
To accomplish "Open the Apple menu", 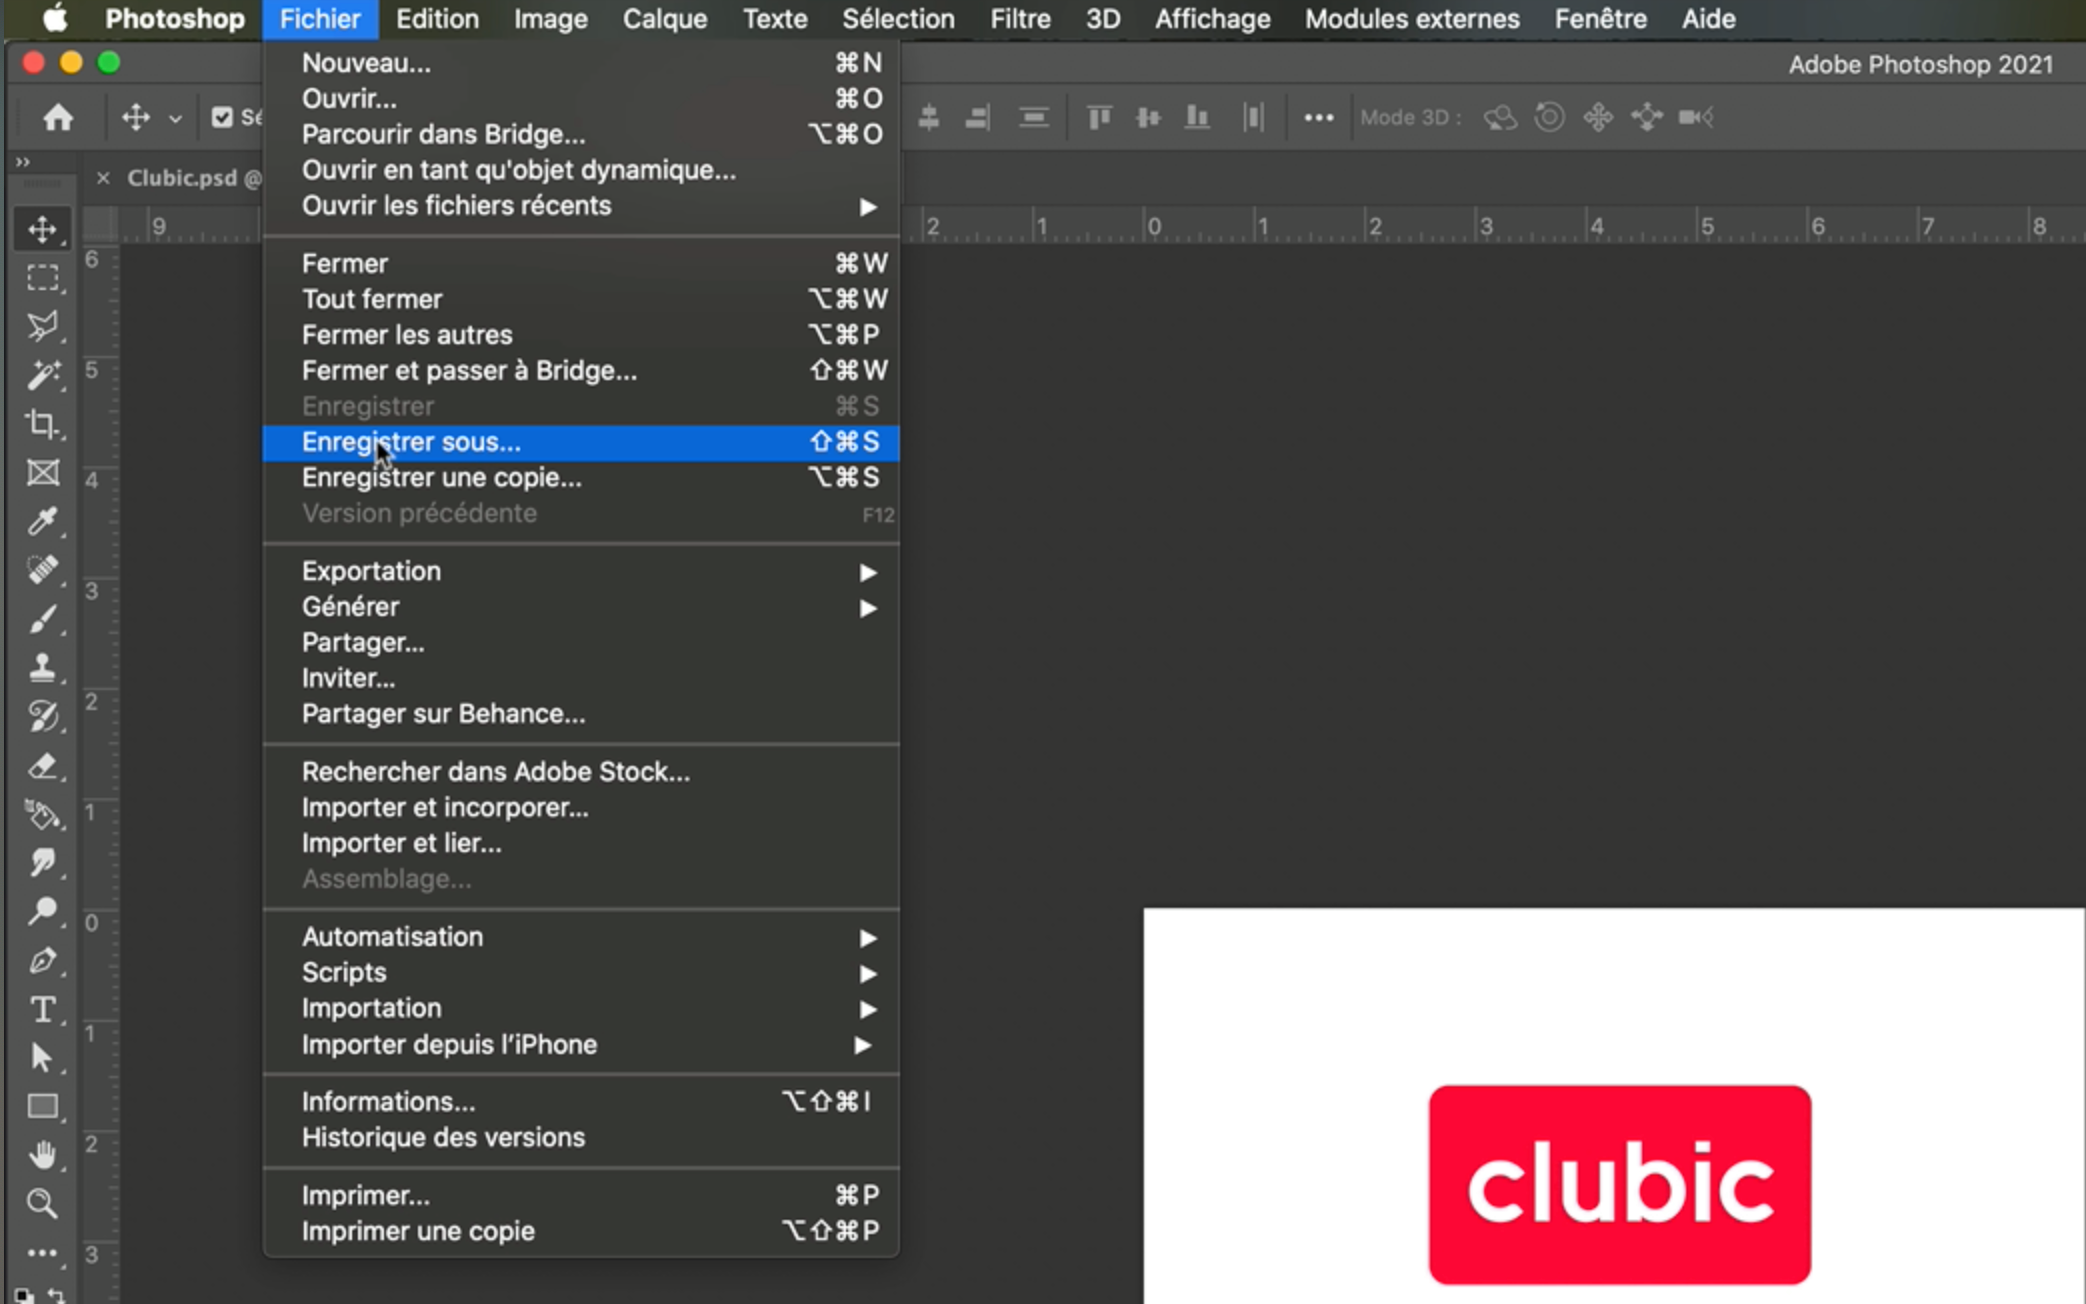I will pyautogui.click(x=54, y=19).
